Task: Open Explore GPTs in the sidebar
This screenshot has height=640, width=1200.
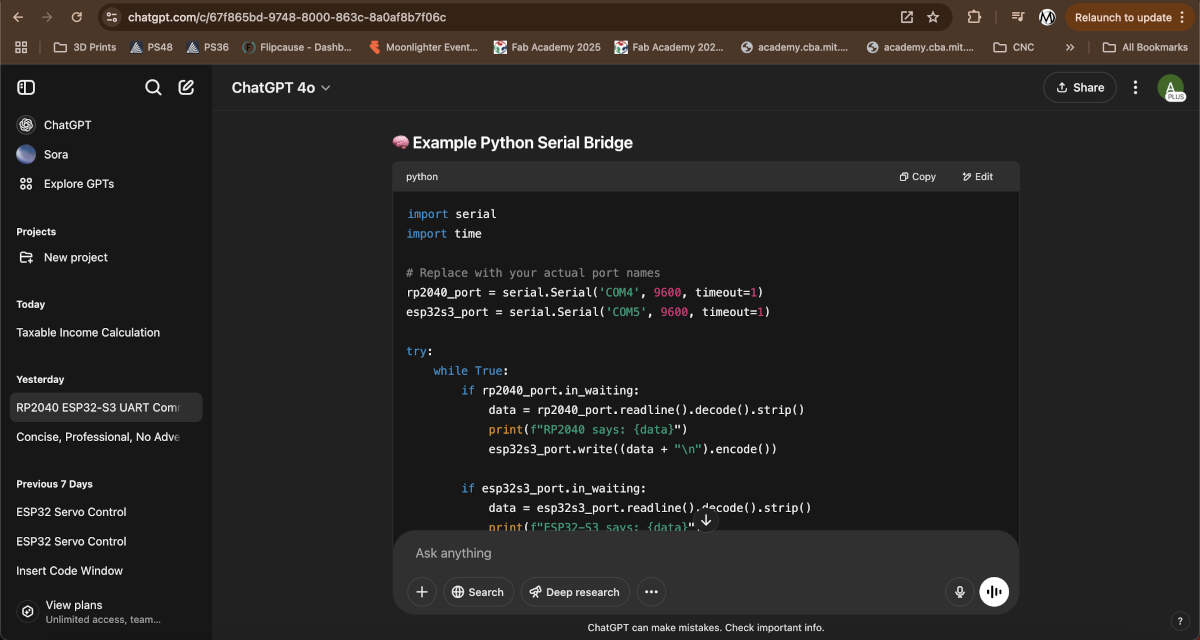Action: pos(106,184)
